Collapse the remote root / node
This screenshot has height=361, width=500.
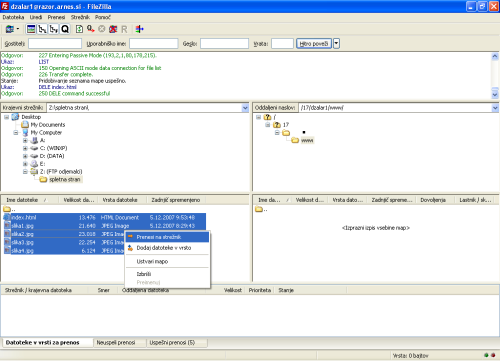[x=258, y=117]
